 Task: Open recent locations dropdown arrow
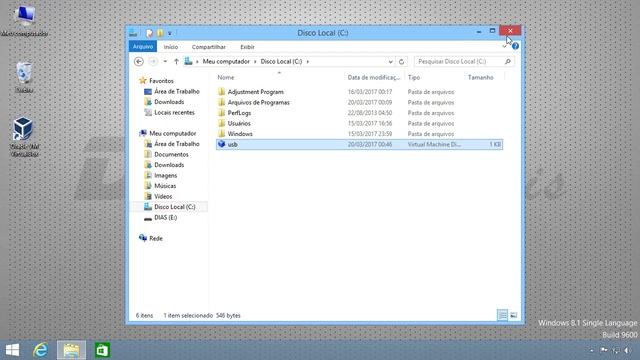click(165, 61)
